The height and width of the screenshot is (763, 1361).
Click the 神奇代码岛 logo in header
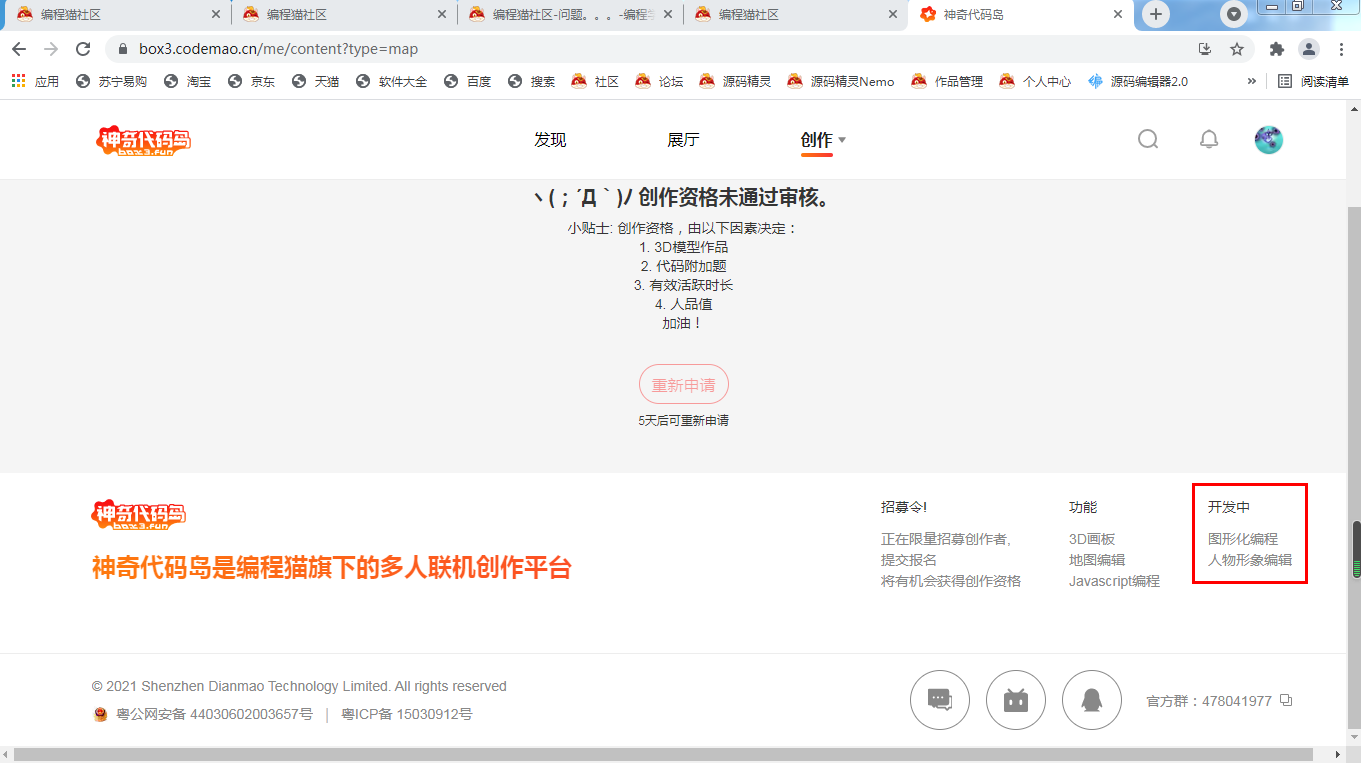click(x=143, y=140)
